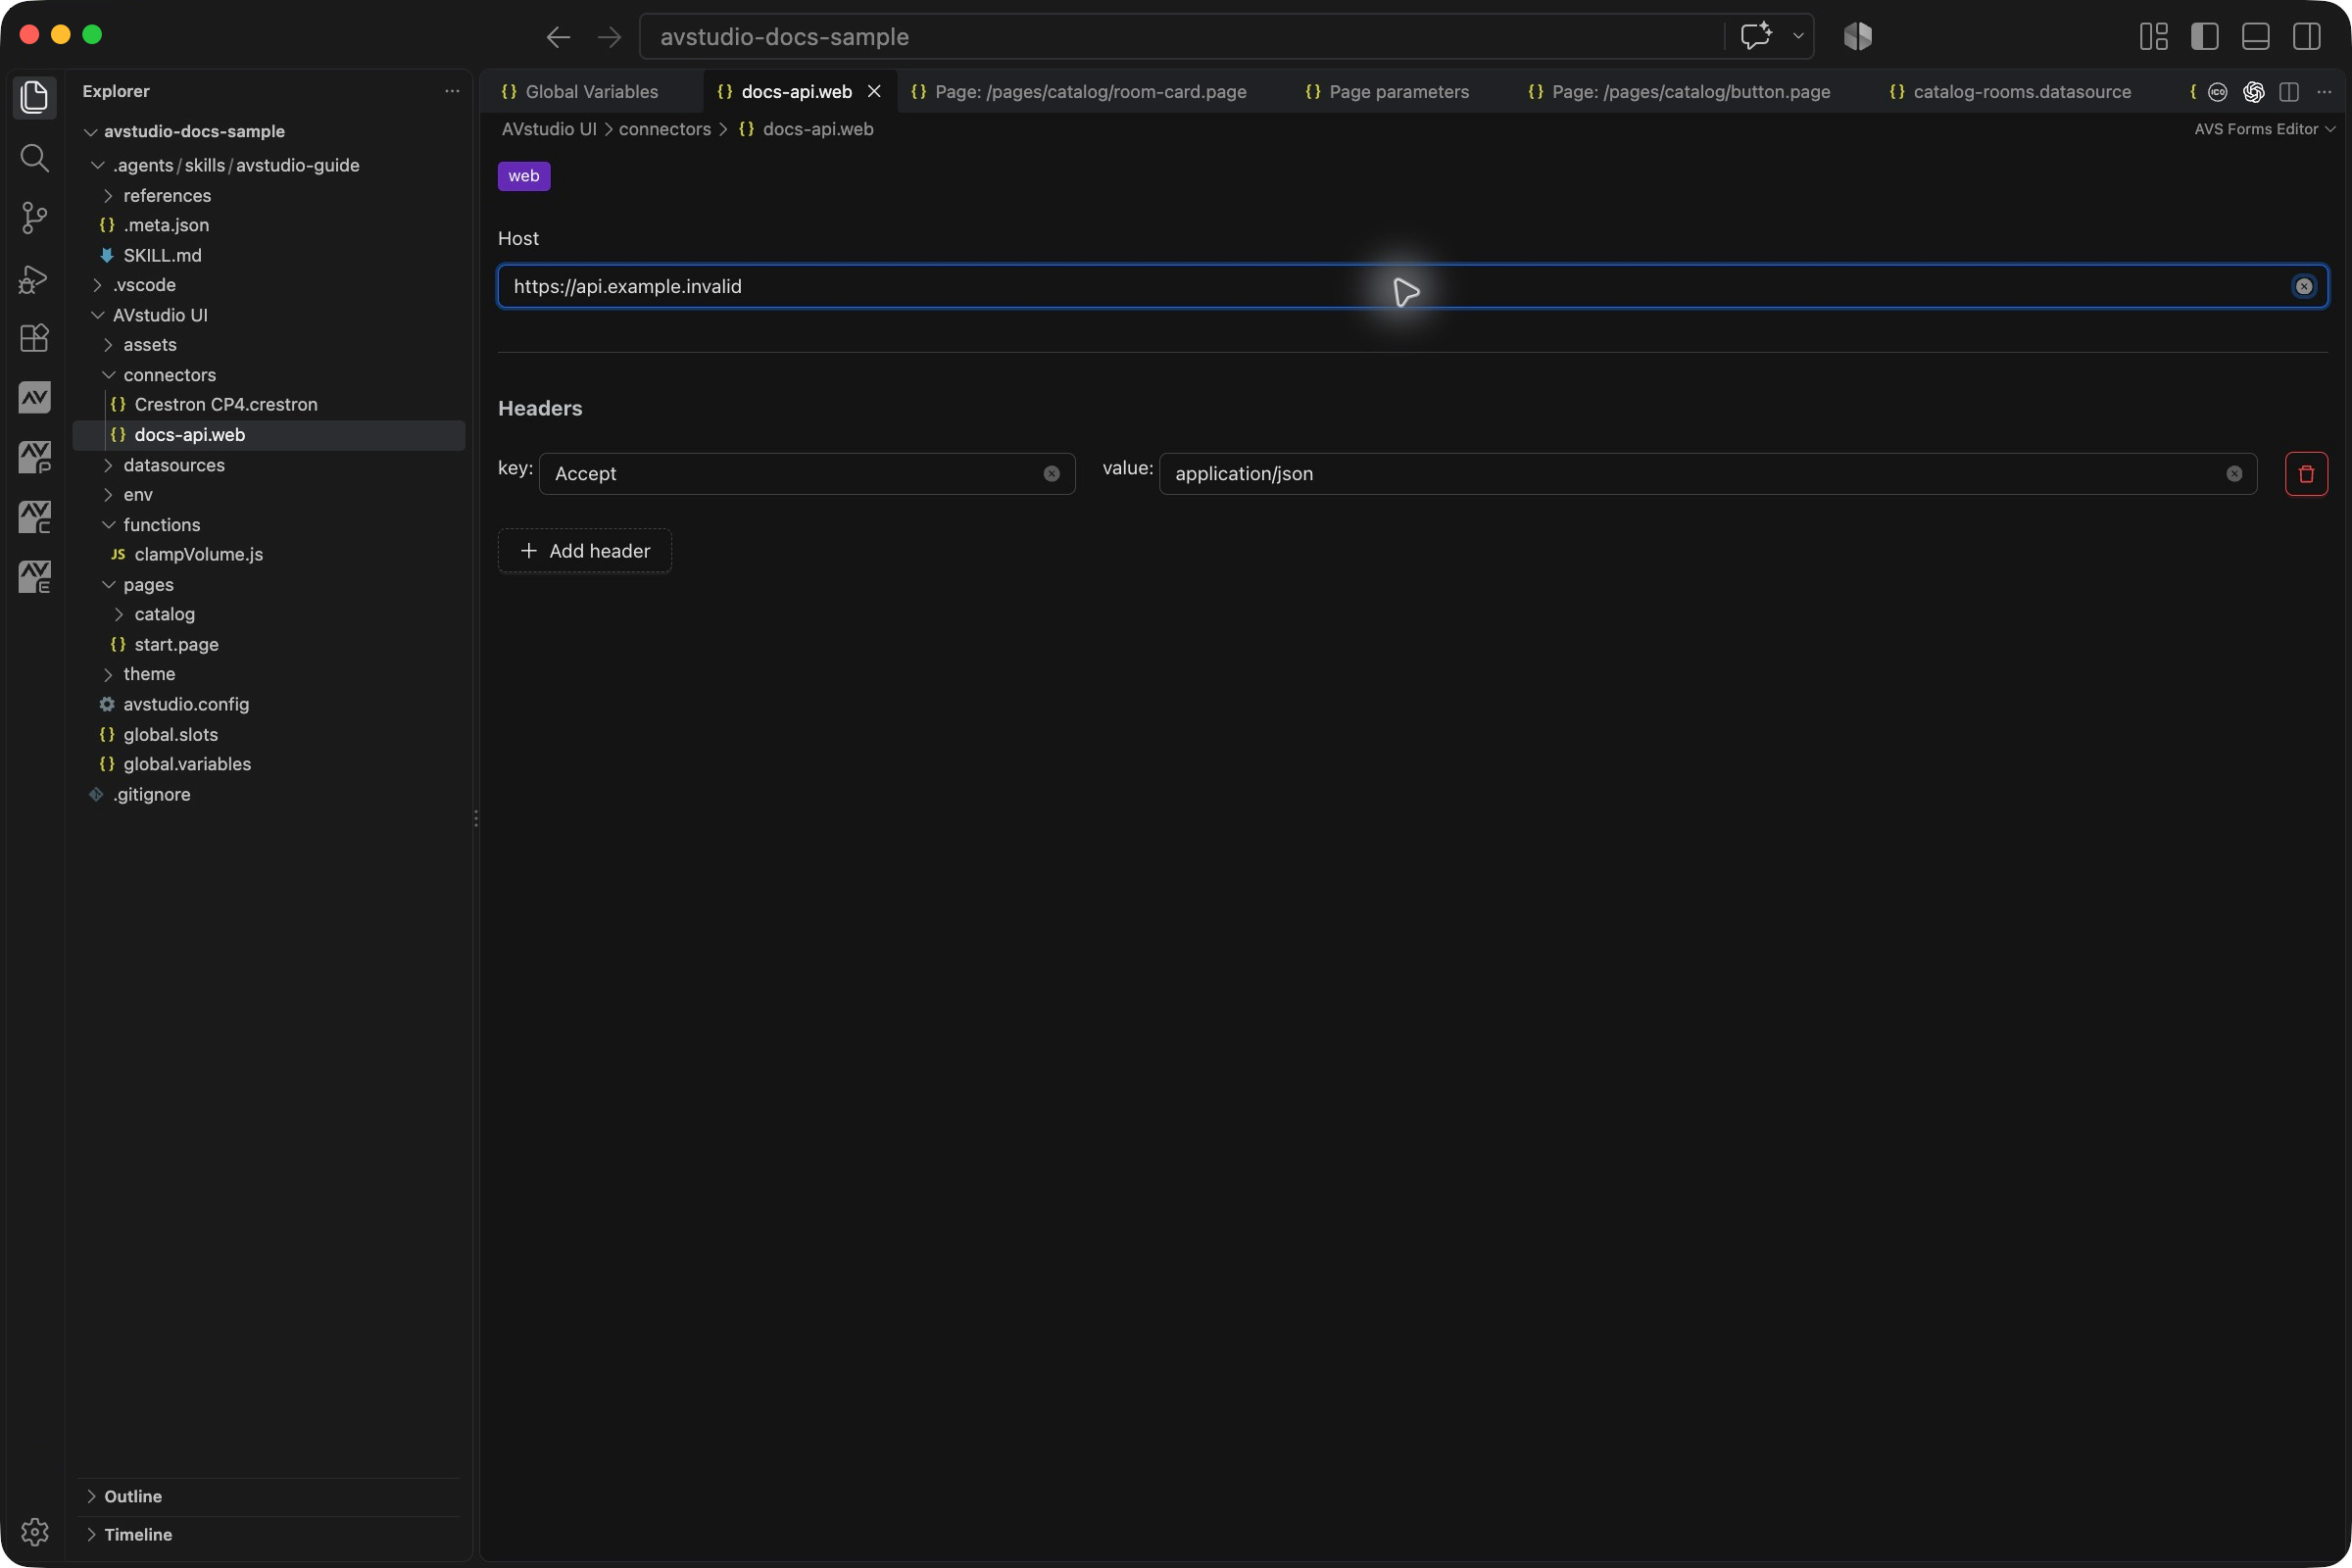Click the command center search box
Image resolution: width=2352 pixels, height=1568 pixels.
tap(1180, 37)
